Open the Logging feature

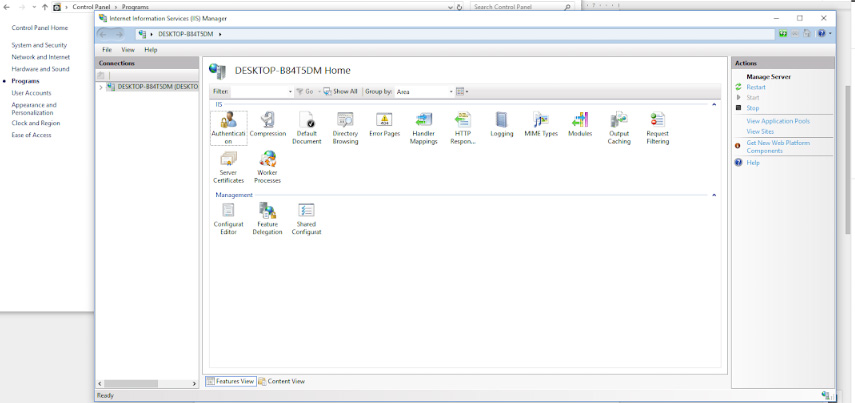pyautogui.click(x=502, y=124)
